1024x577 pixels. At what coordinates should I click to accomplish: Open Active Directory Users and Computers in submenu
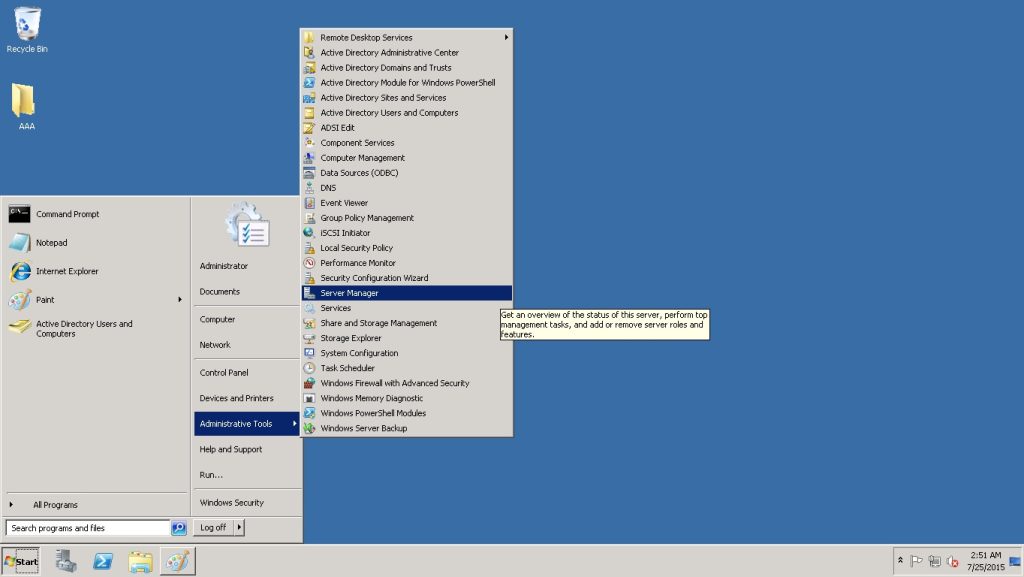389,113
